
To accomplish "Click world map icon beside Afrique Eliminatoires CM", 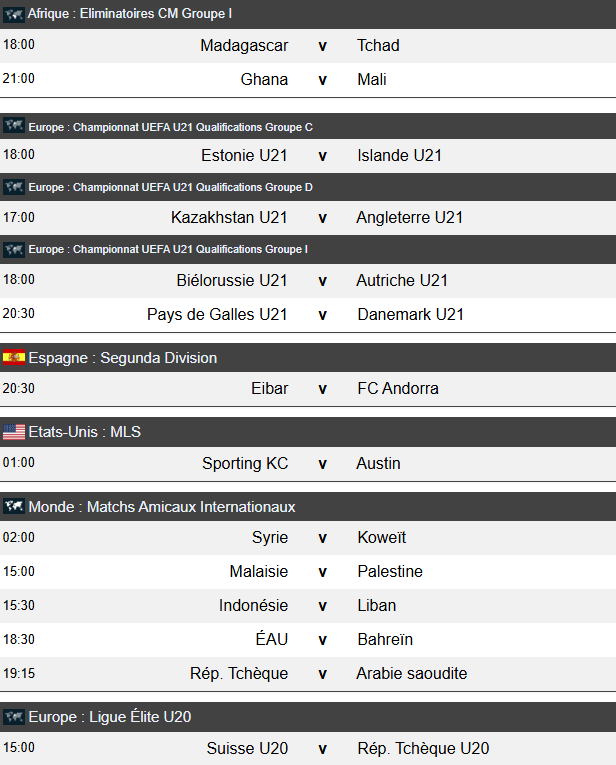I will coord(14,14).
